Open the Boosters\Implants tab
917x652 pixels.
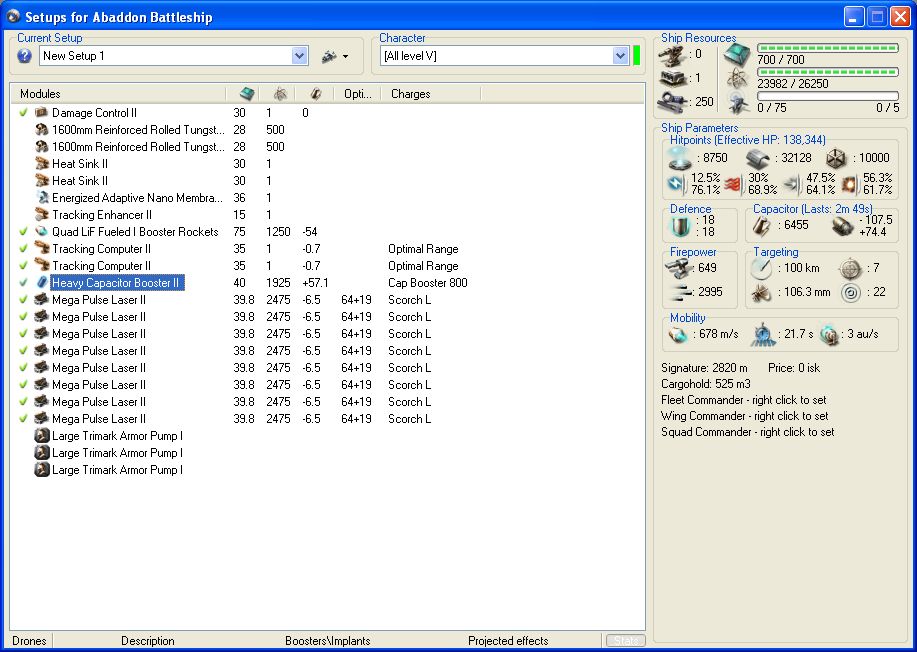pyautogui.click(x=327, y=641)
